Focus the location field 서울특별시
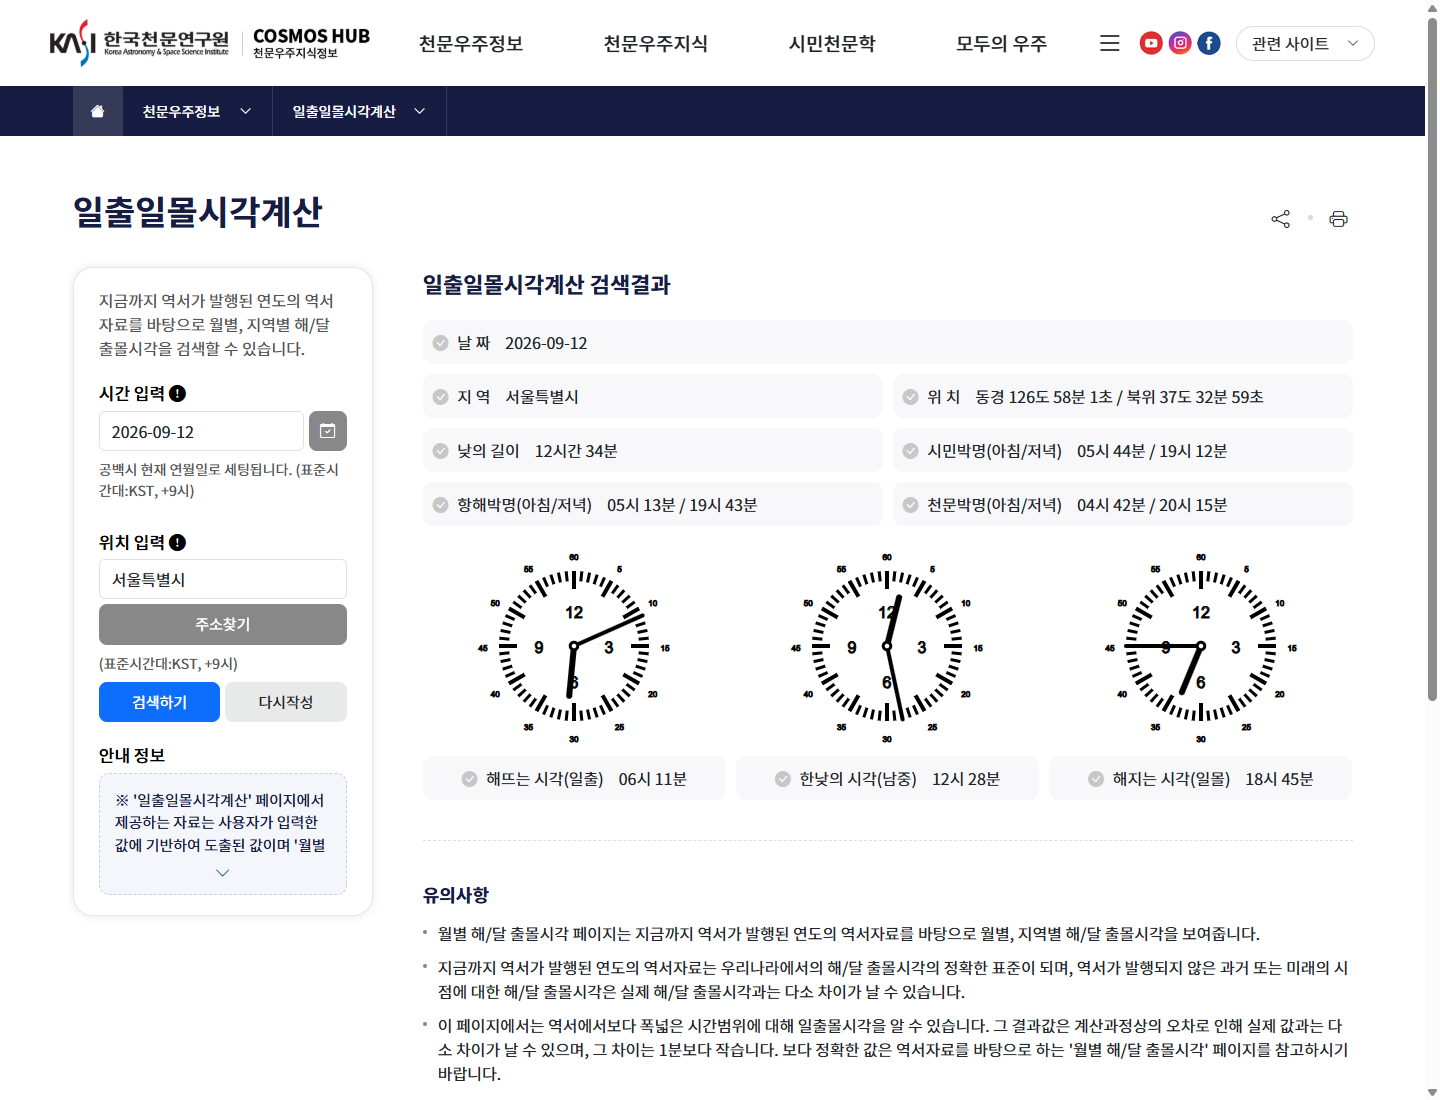The image size is (1440, 1100). [223, 579]
